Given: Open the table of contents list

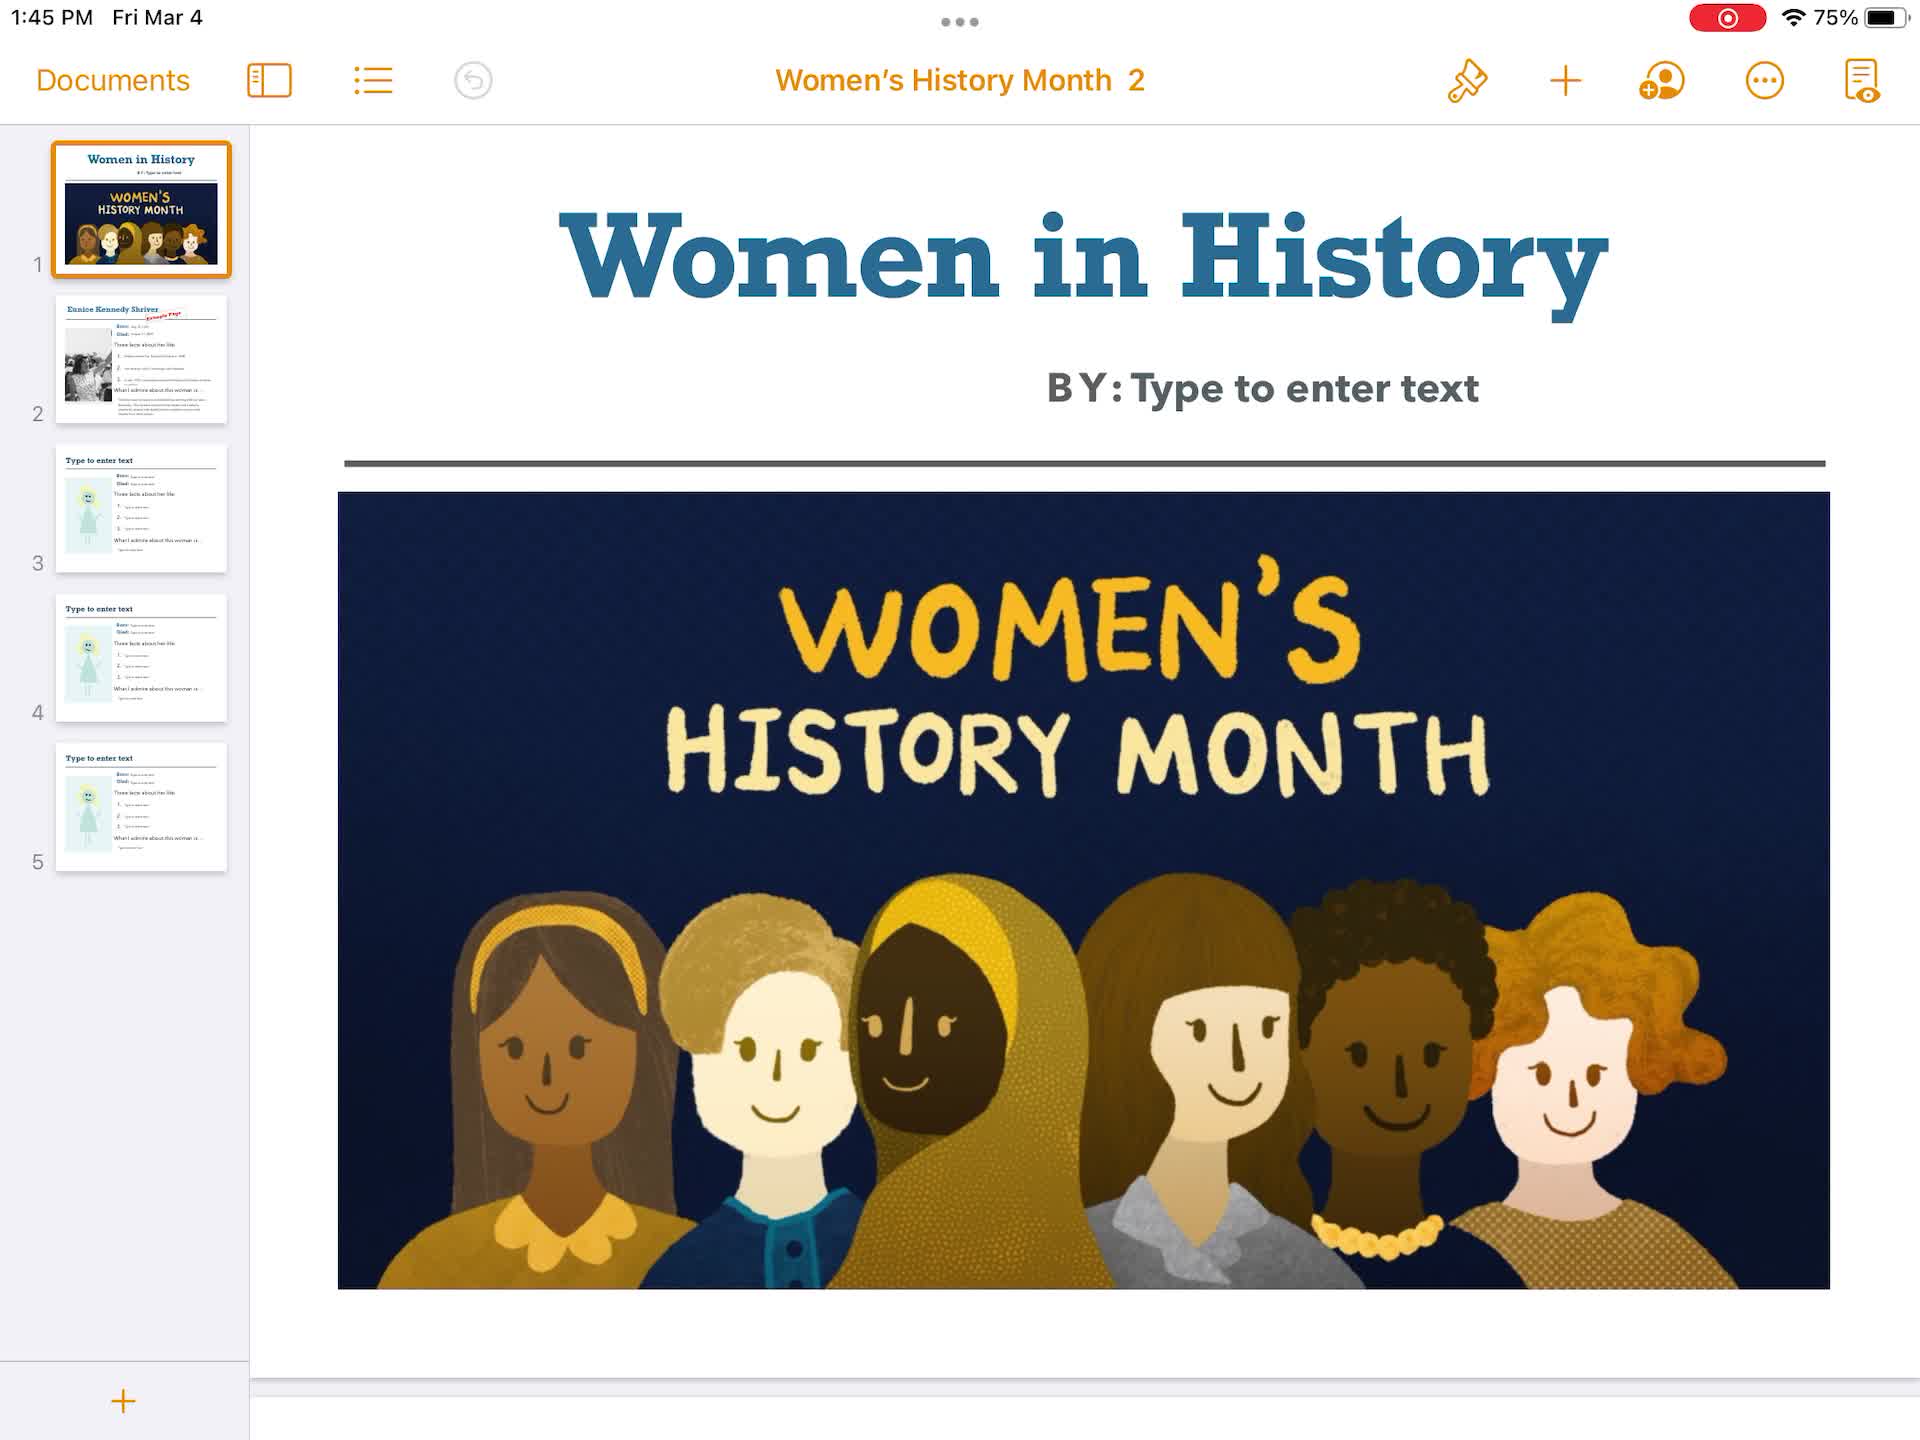Looking at the screenshot, I should (x=373, y=80).
